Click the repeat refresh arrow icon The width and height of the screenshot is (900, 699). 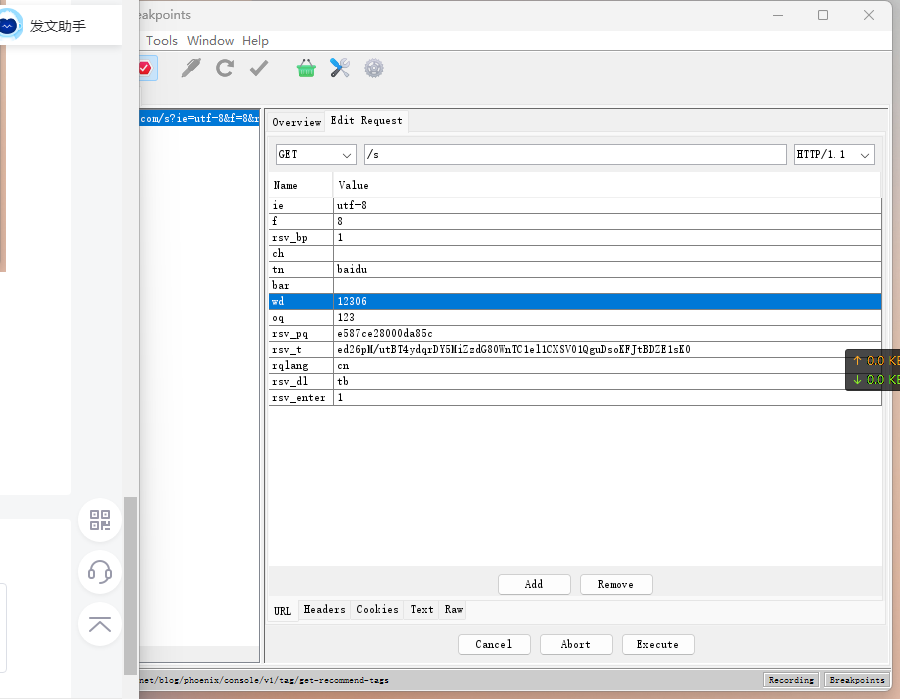[x=225, y=68]
